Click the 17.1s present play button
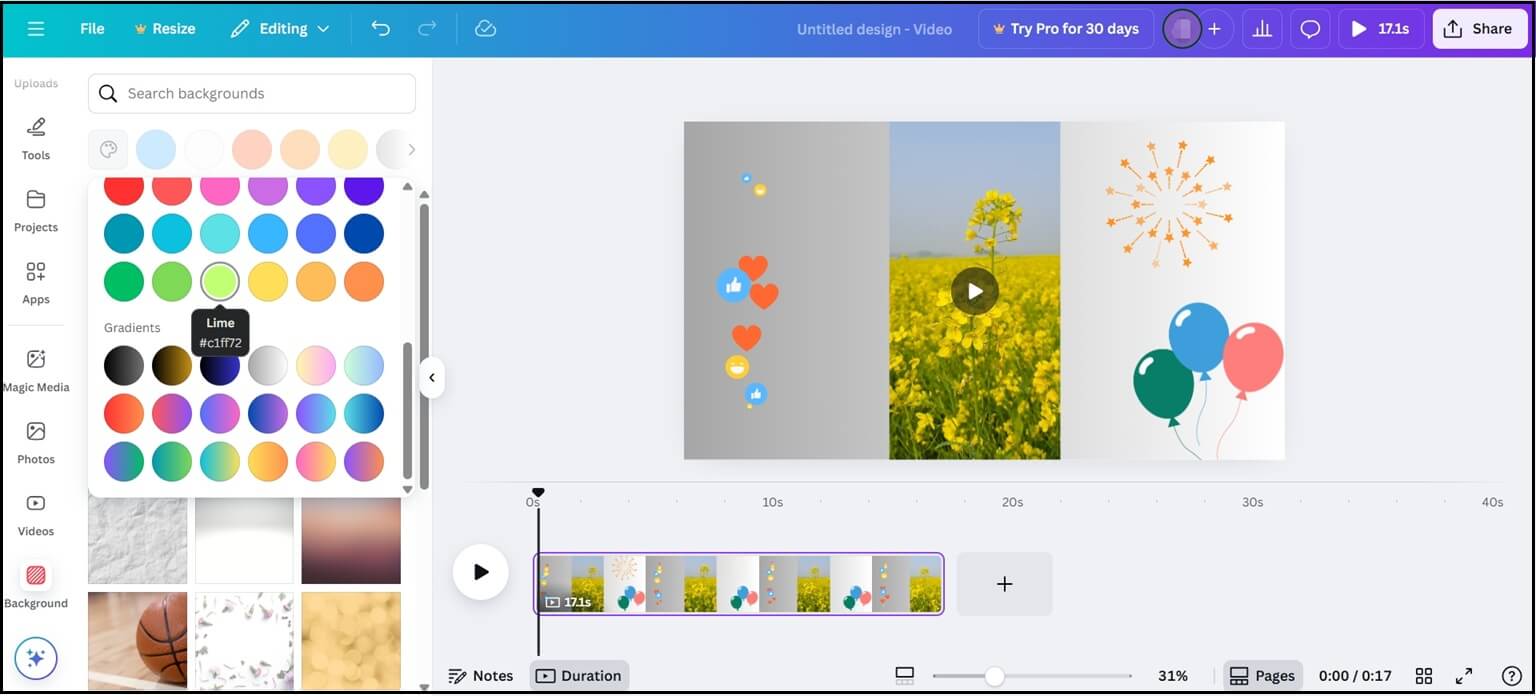This screenshot has width=1536, height=696. (1381, 29)
